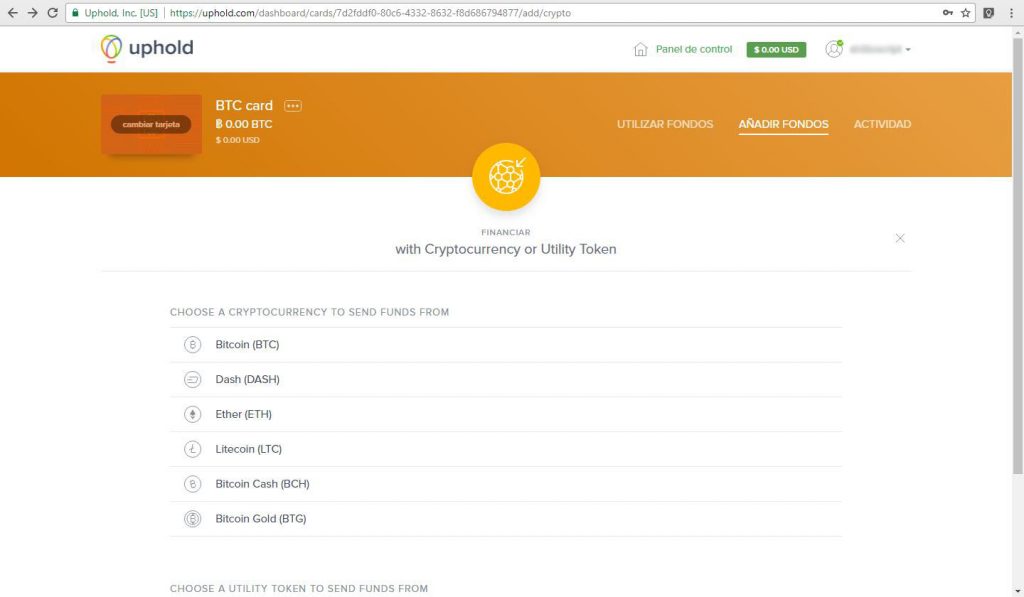Expand the account name dropdown arrow
Screen dimensions: 1024x597
(x=908, y=50)
